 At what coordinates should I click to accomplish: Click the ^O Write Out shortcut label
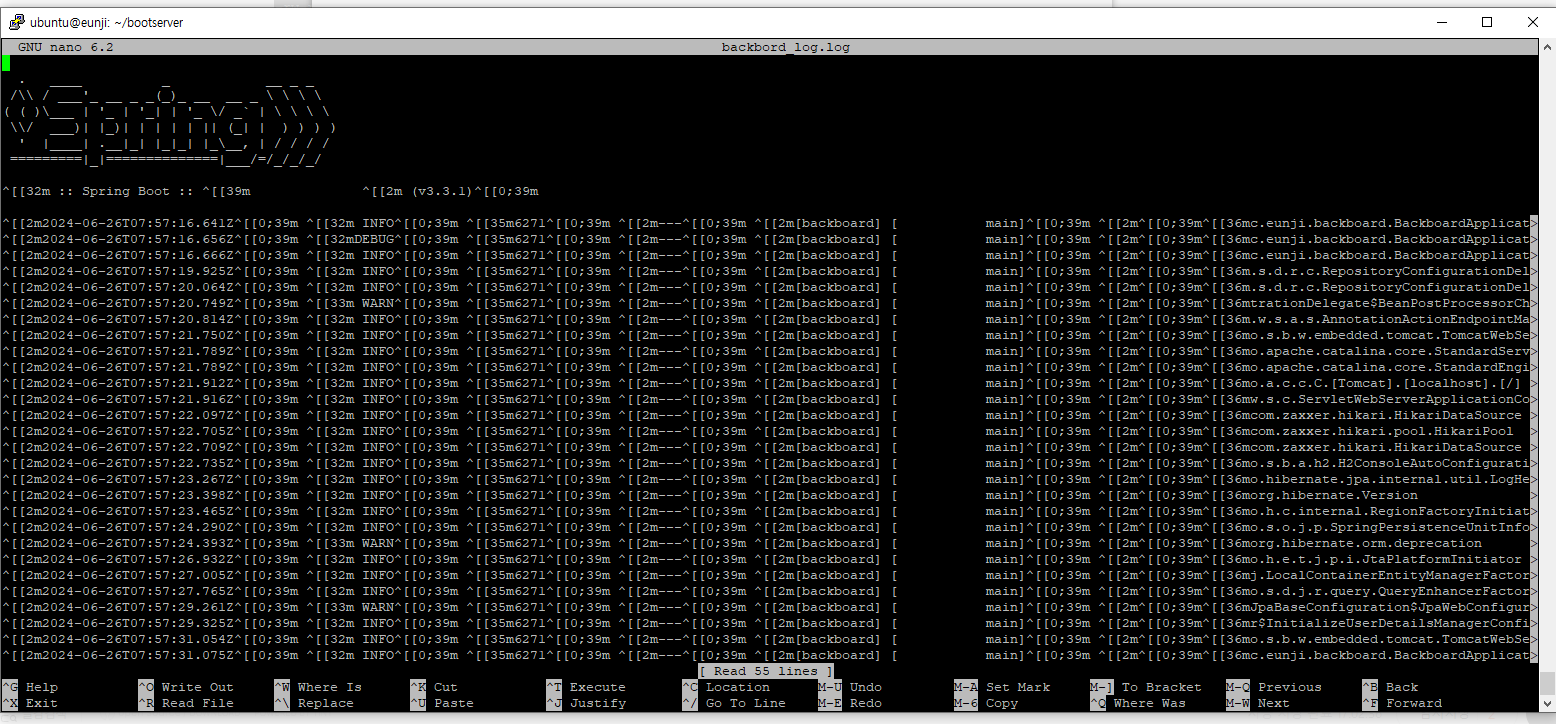click(186, 687)
